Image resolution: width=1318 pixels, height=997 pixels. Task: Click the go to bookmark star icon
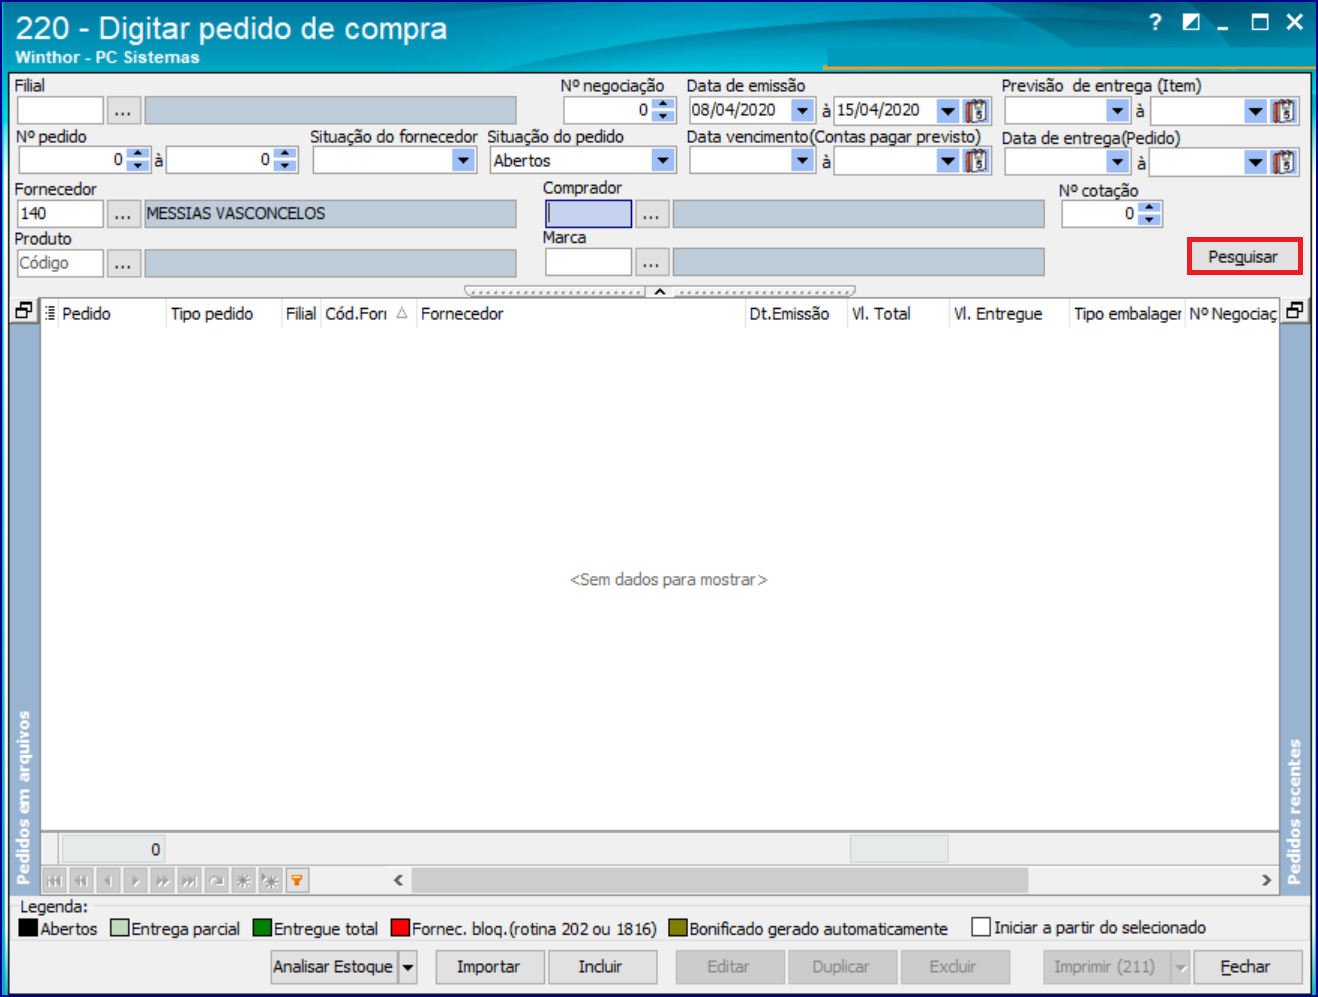coord(270,881)
